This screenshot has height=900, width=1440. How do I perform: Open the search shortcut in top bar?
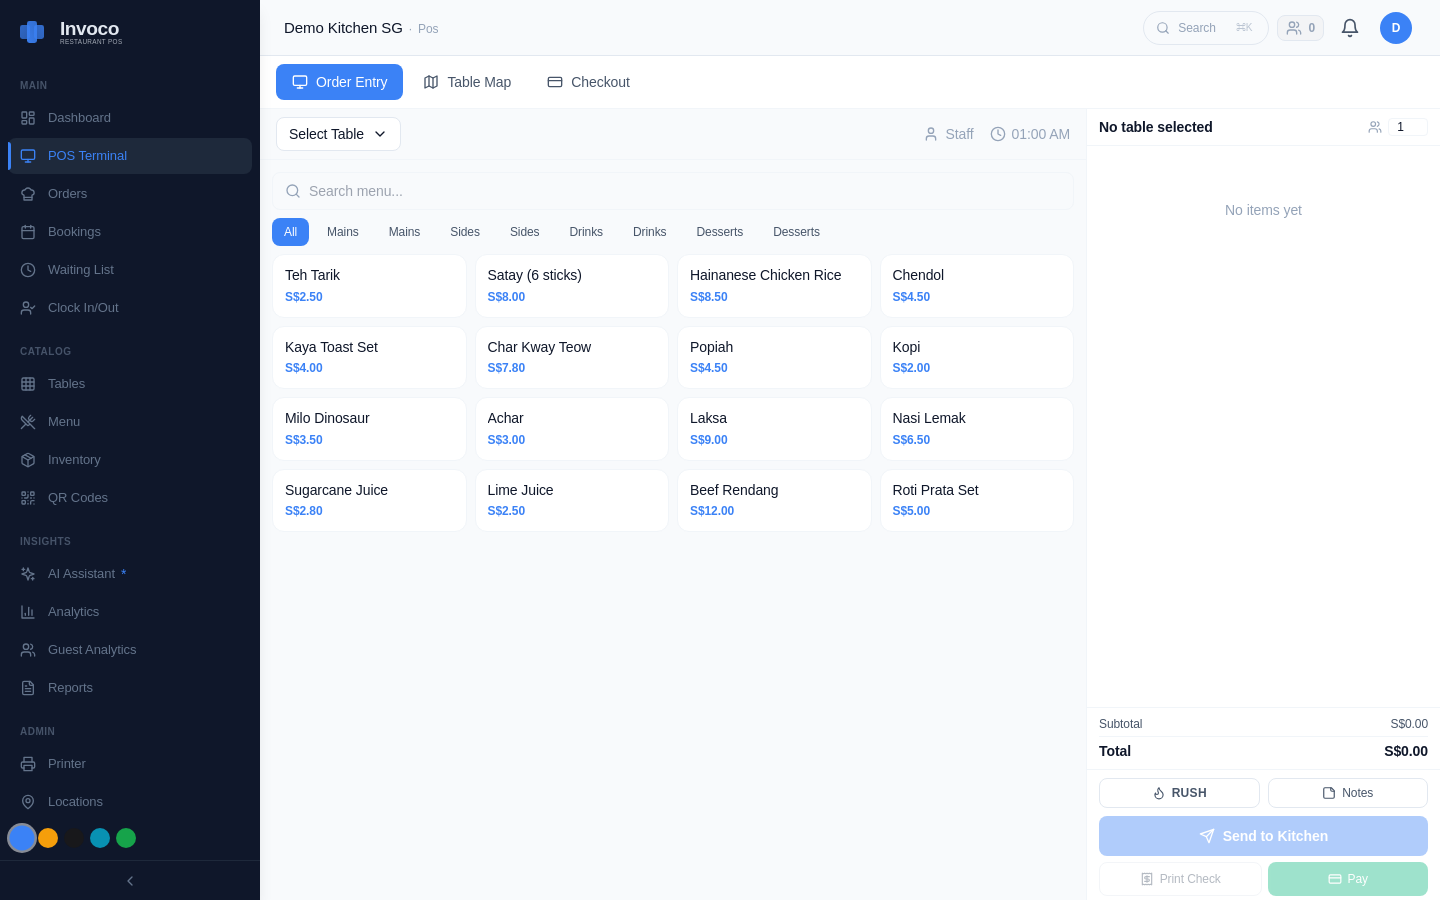pos(1205,27)
